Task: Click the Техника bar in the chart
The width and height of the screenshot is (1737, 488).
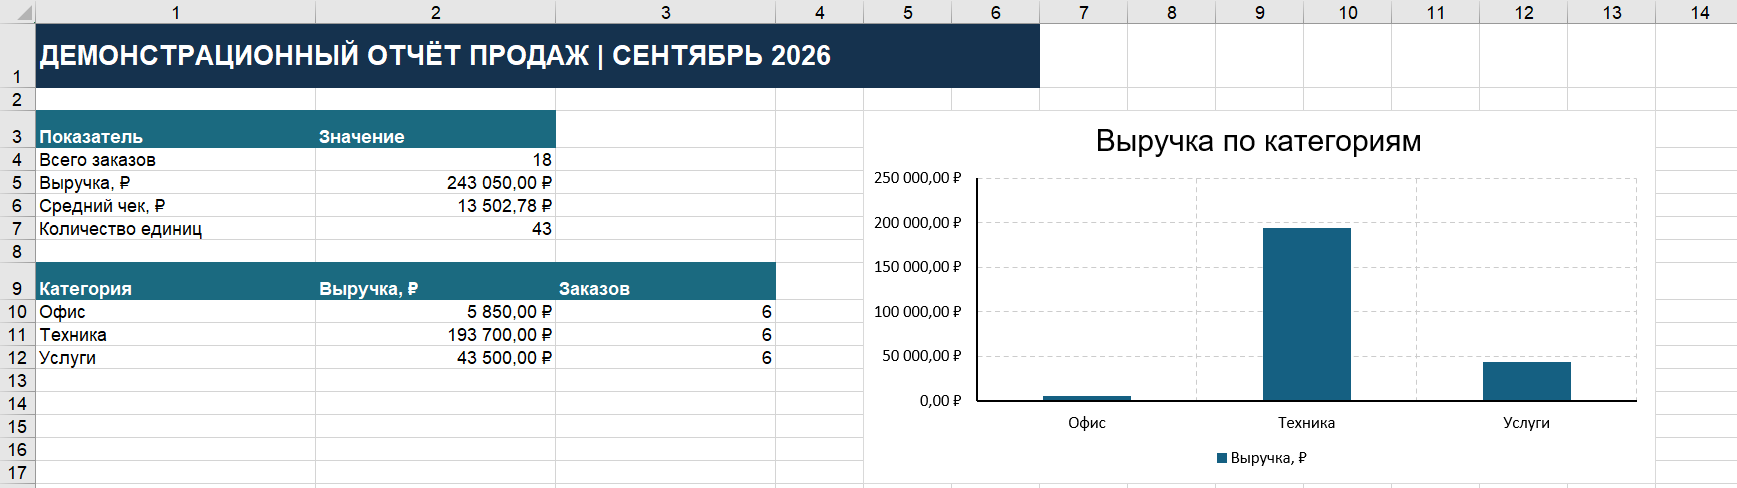Action: click(1306, 314)
